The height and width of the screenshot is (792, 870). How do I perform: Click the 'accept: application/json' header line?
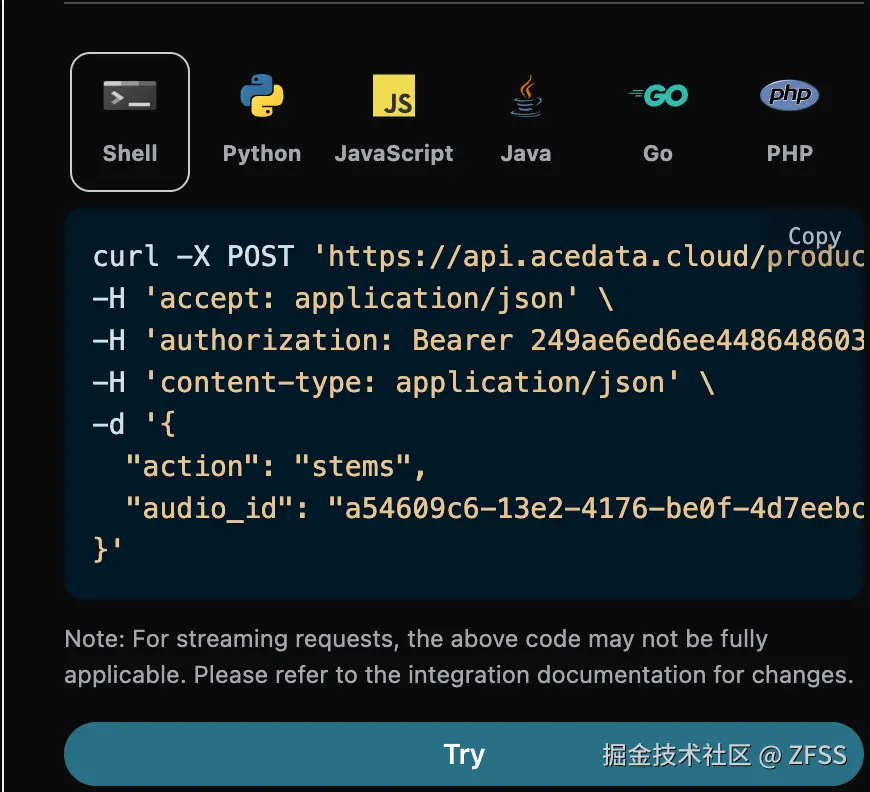[353, 299]
